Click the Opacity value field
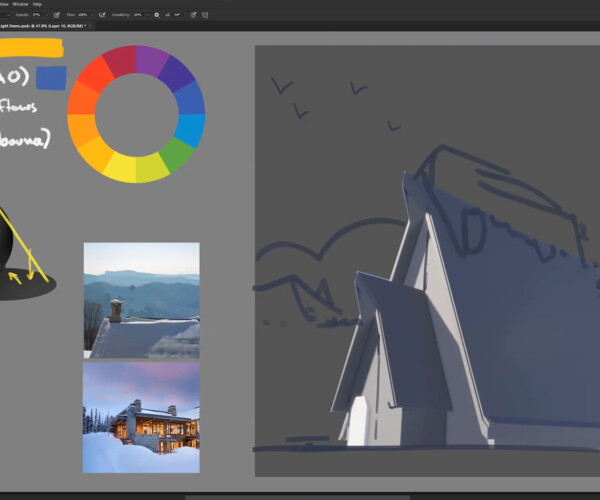 click(x=37, y=15)
